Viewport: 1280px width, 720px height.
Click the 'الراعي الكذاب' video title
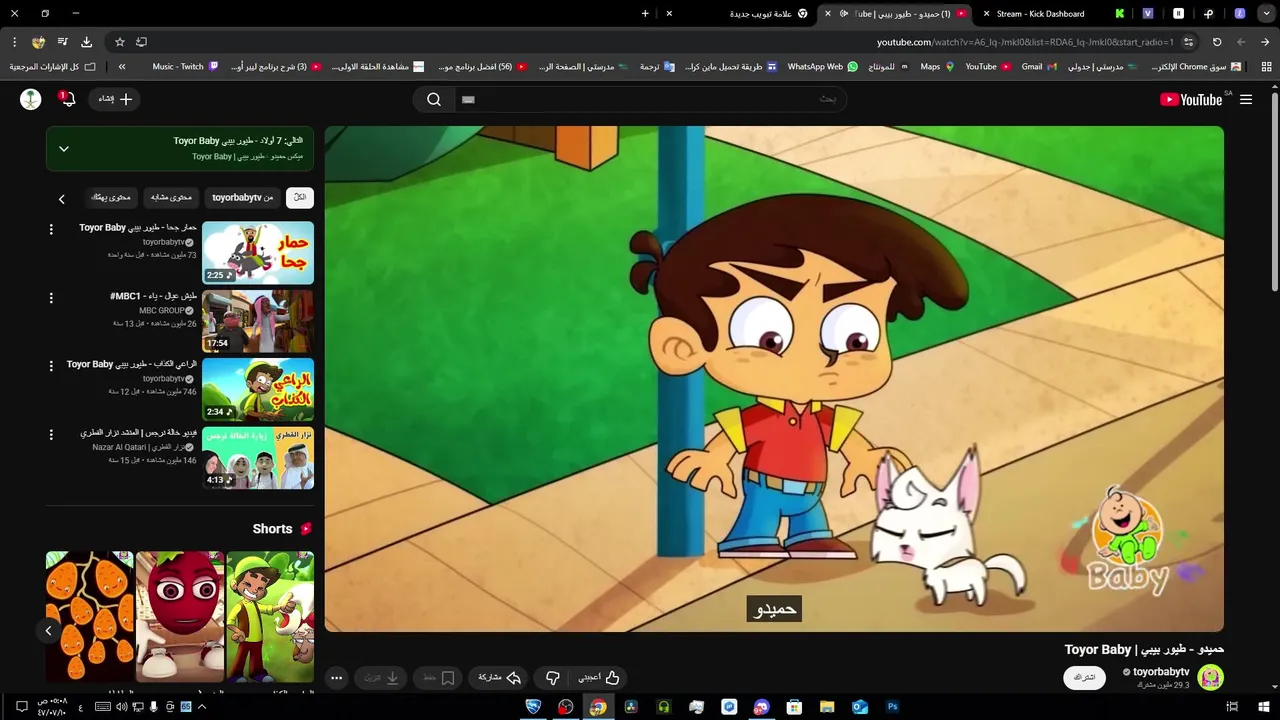132,365
